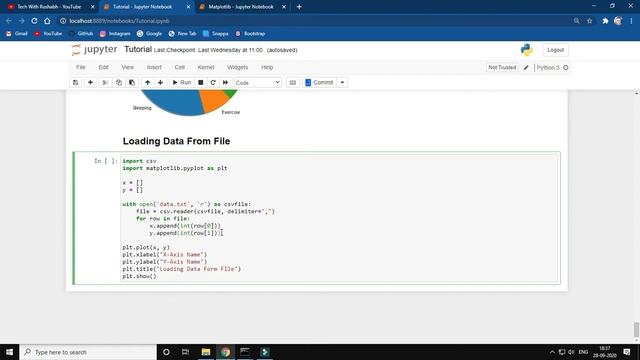Interrupt the kernel with stop icon

(x=200, y=82)
